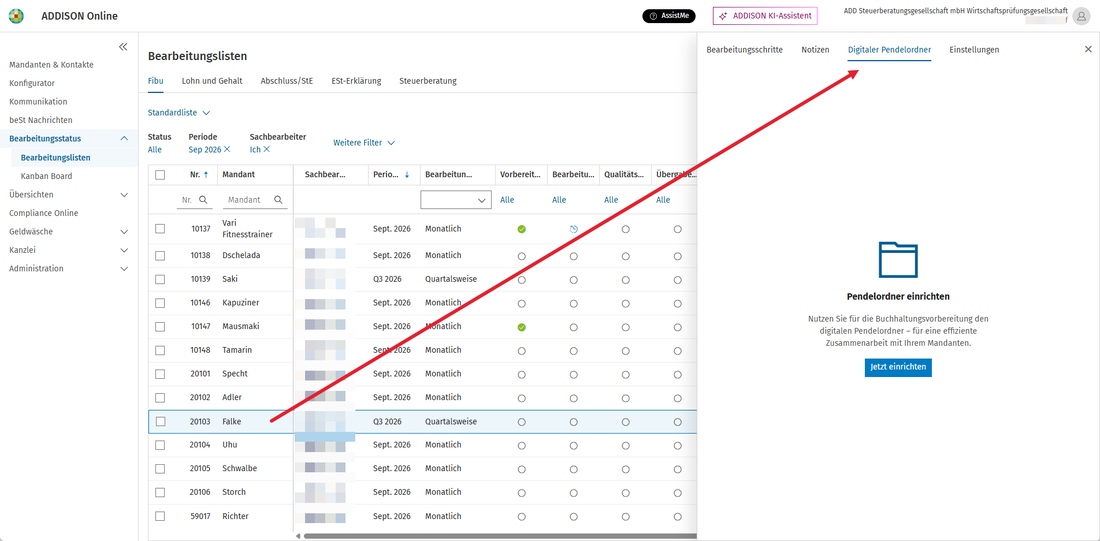Remove the Ich Sachbearbeiter filter

(x=267, y=149)
